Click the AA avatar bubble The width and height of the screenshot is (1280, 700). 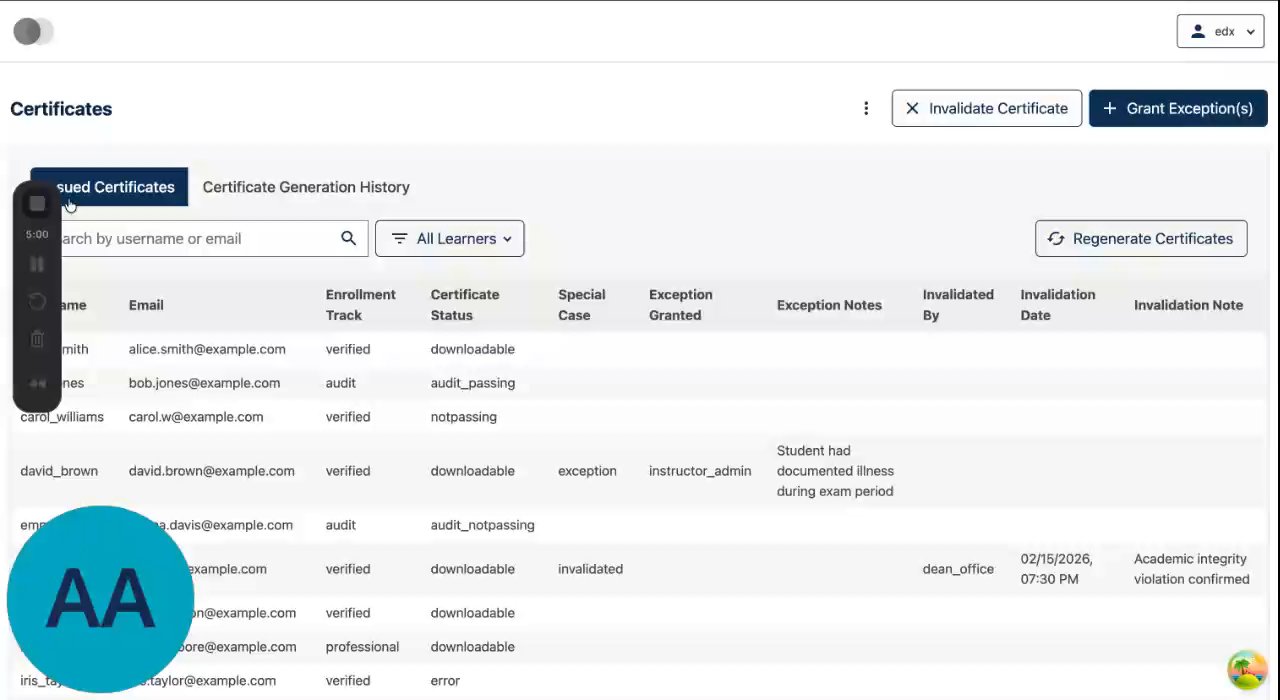(x=100, y=599)
